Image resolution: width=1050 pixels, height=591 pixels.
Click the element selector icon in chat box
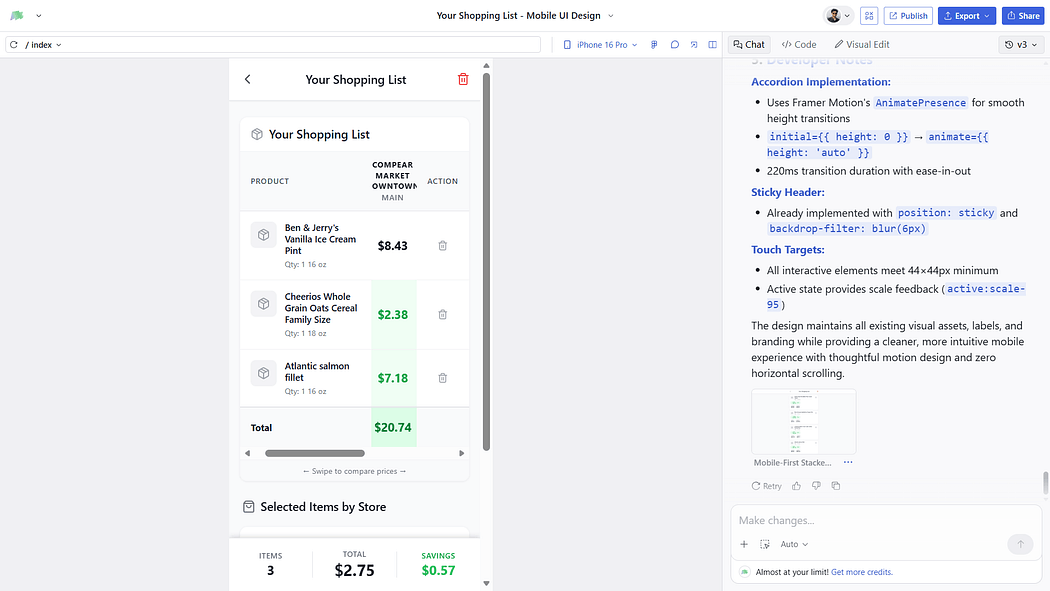pyautogui.click(x=765, y=544)
